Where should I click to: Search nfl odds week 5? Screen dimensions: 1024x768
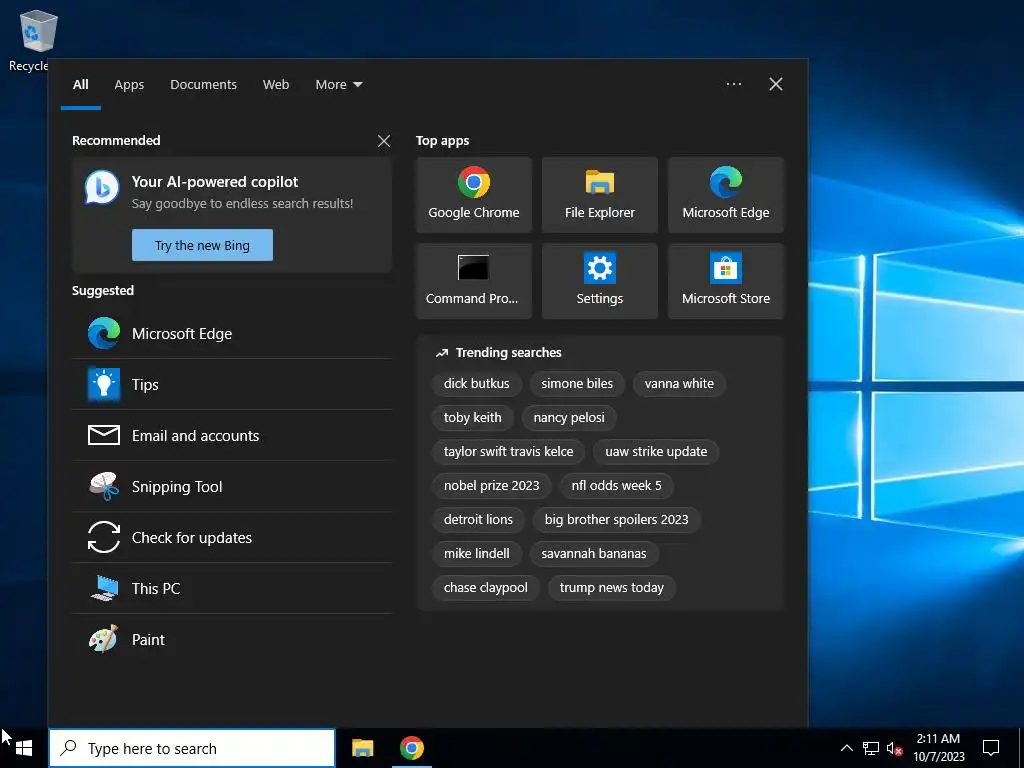616,485
